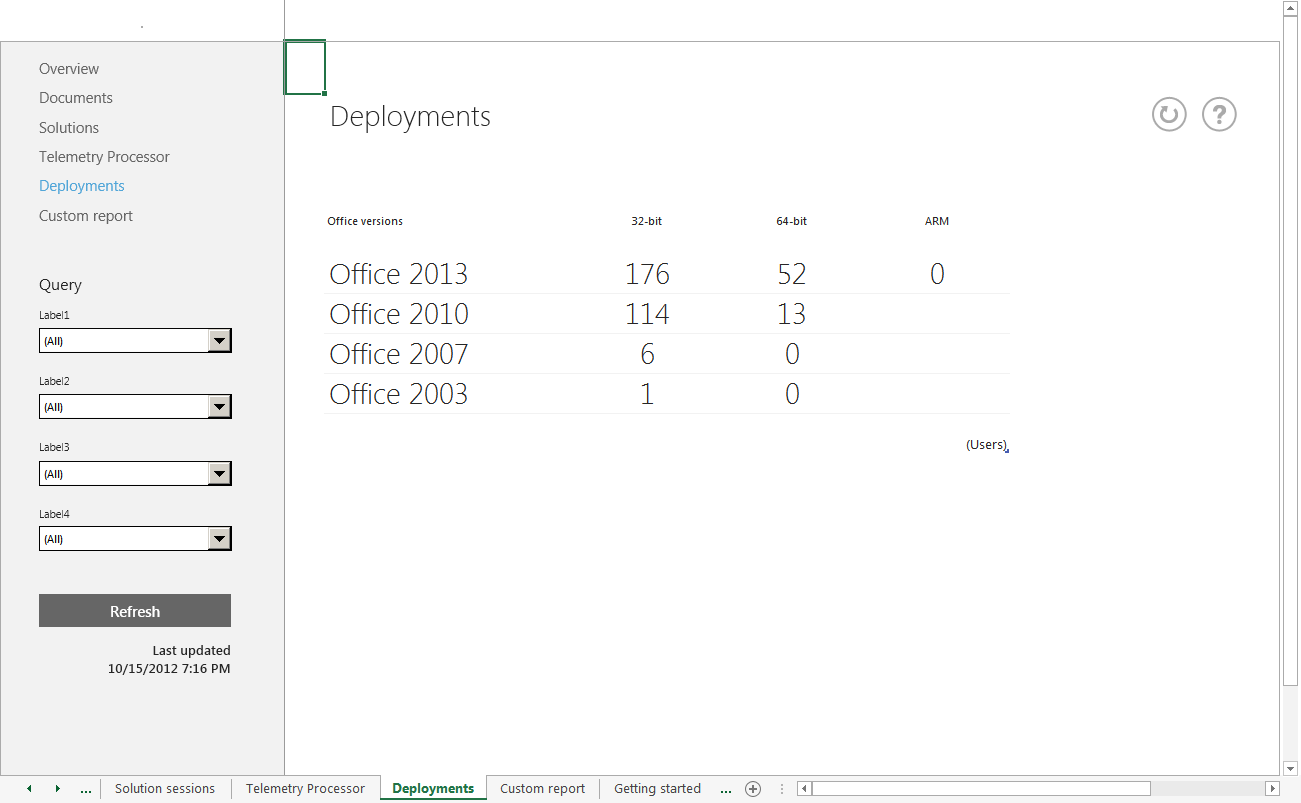
Task: Click the left sheet scroll arrow
Action: click(x=28, y=788)
